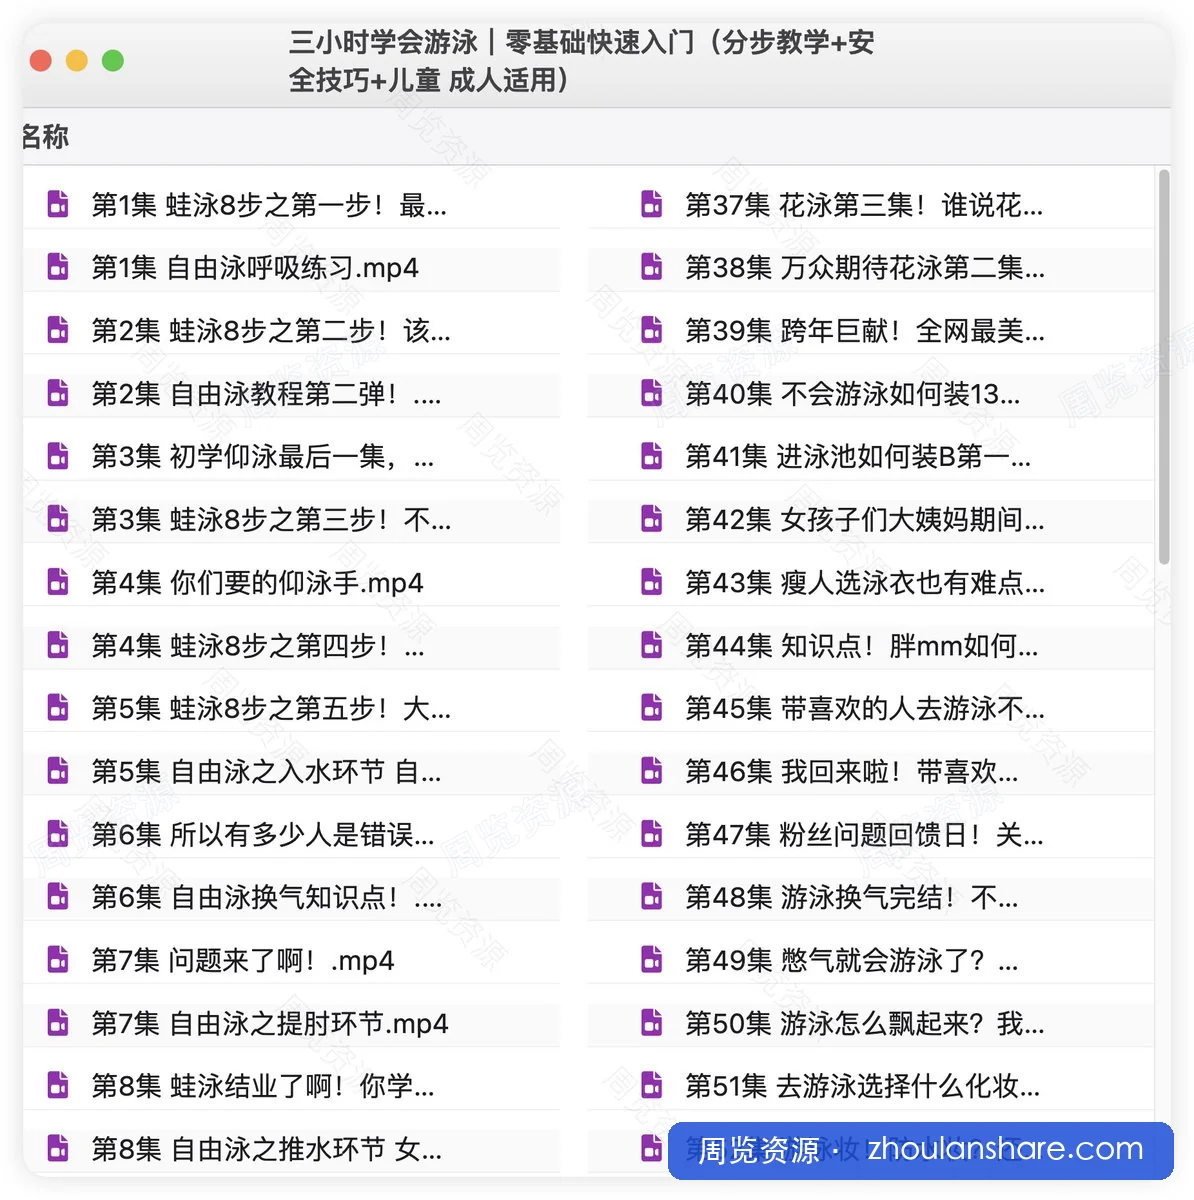Select file name 第3集 初学仰泳最后一集

pos(263,456)
